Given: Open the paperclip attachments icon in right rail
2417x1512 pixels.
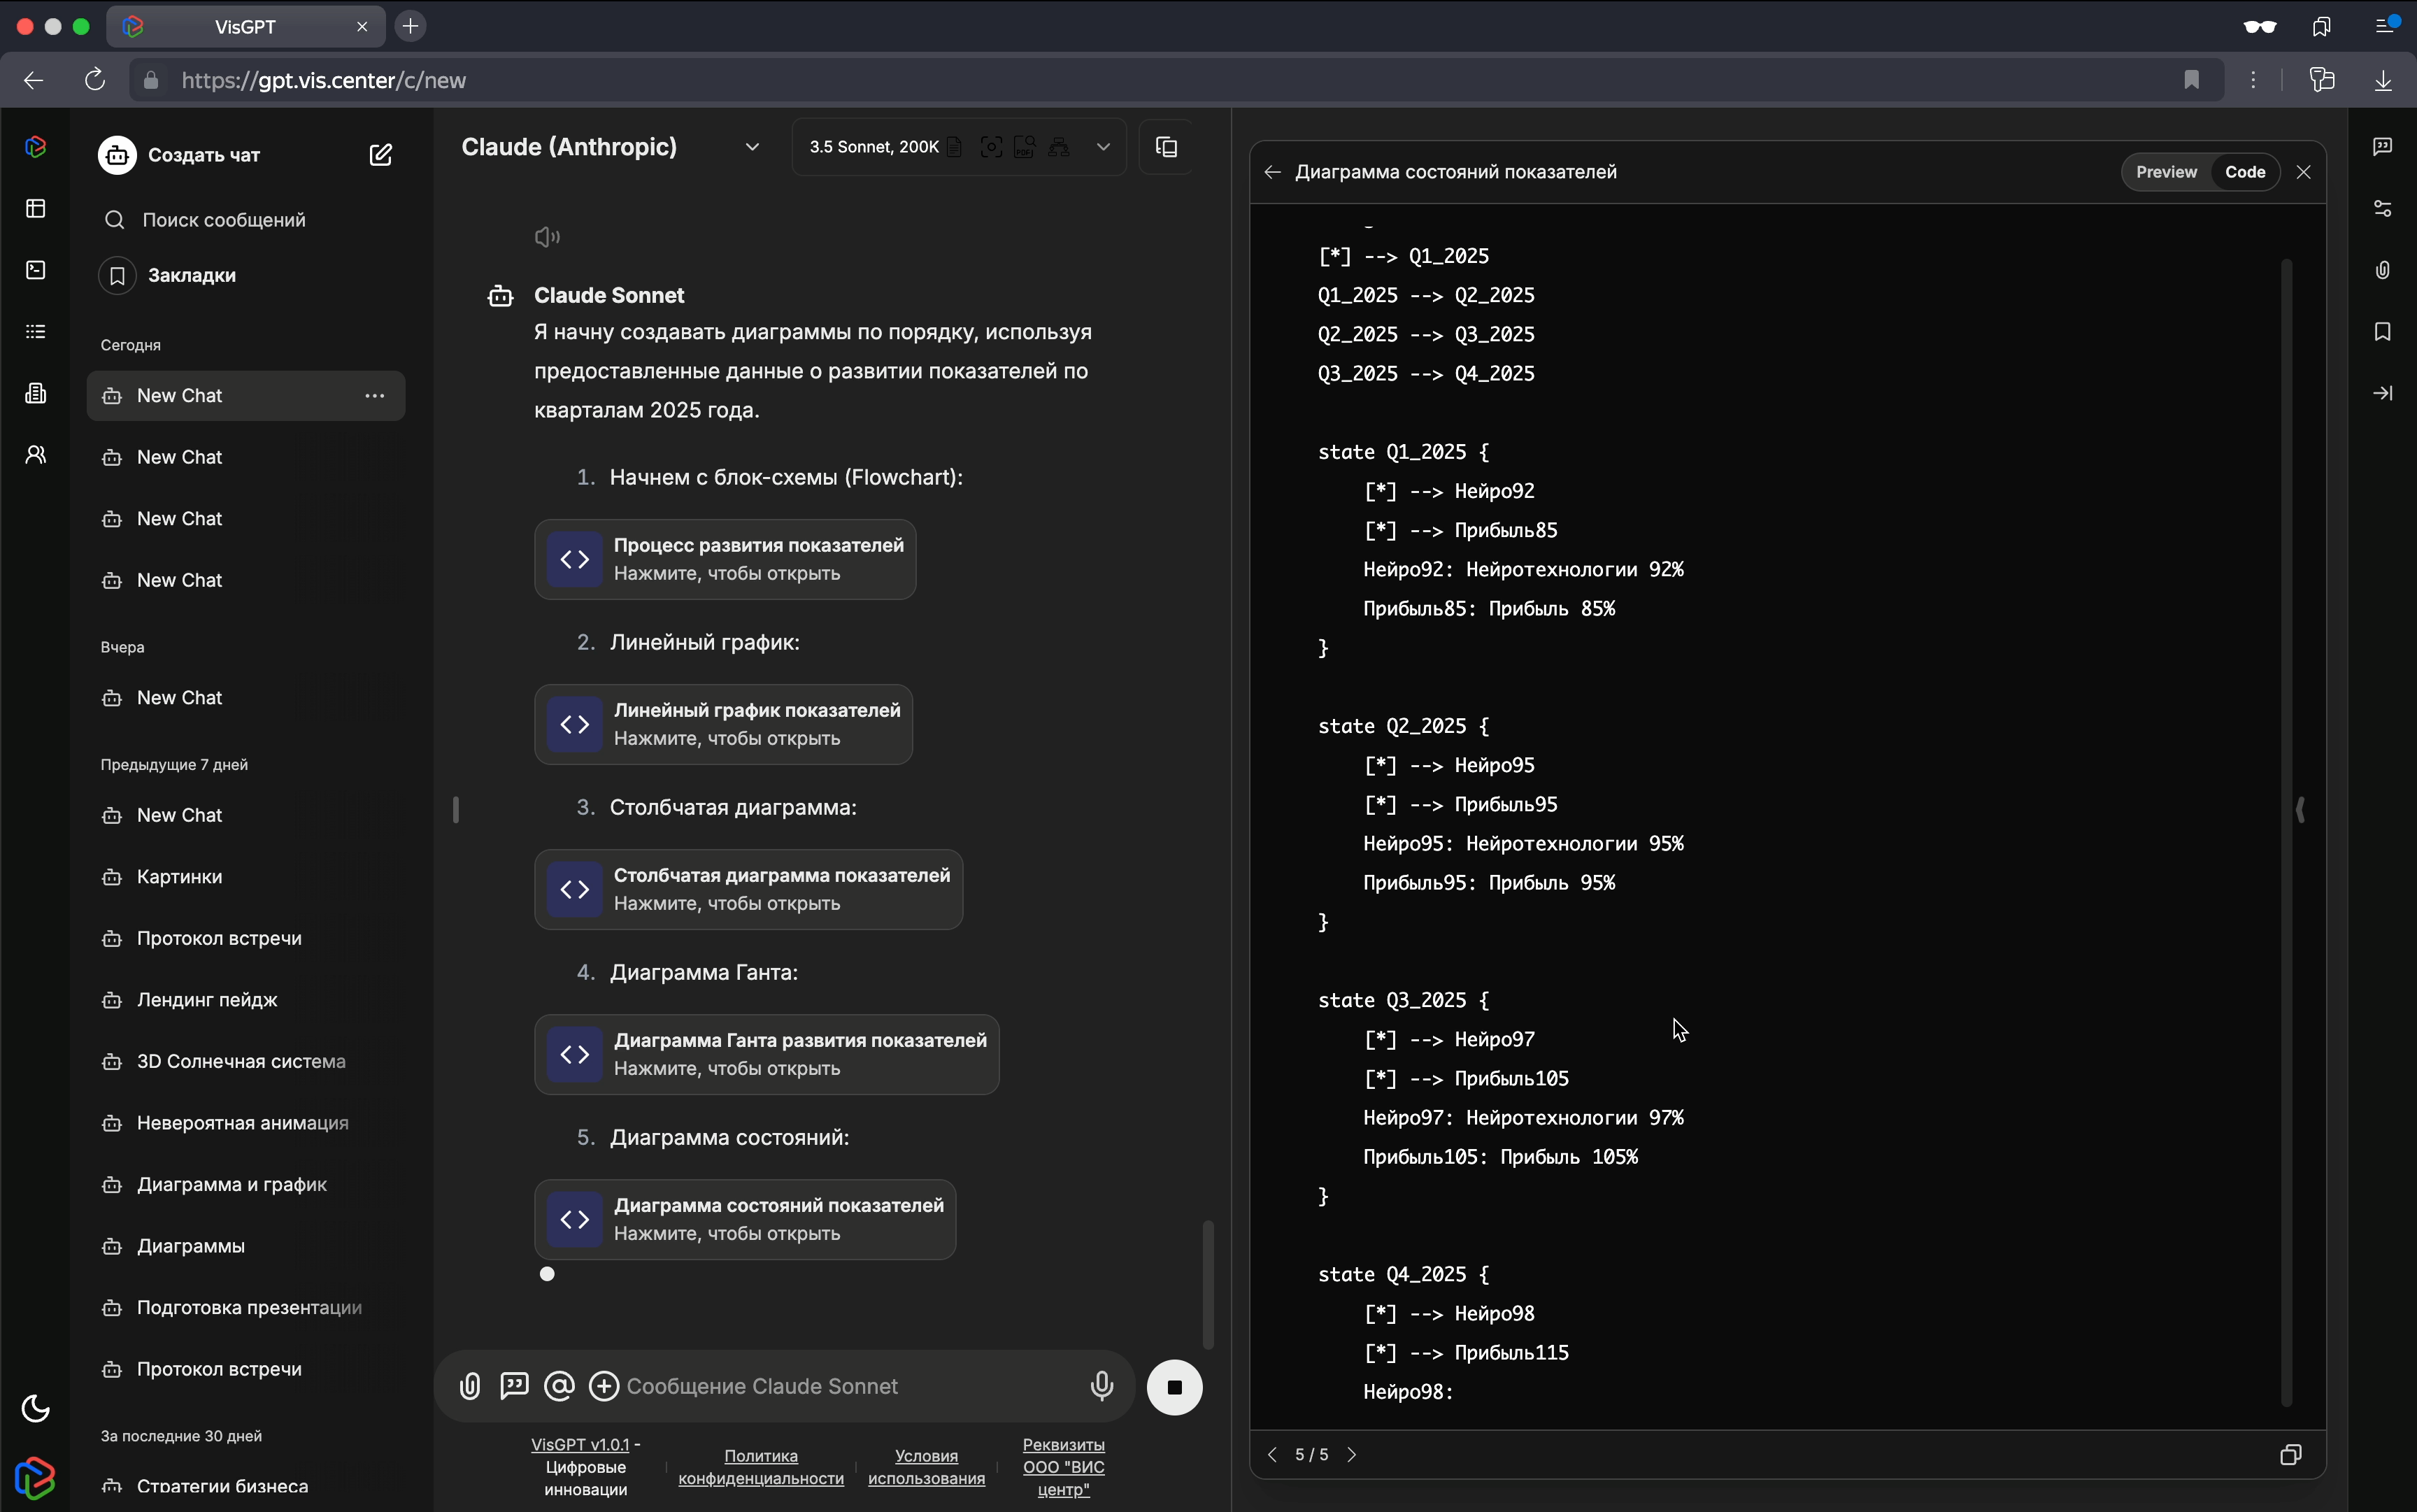Looking at the screenshot, I should pyautogui.click(x=2383, y=270).
